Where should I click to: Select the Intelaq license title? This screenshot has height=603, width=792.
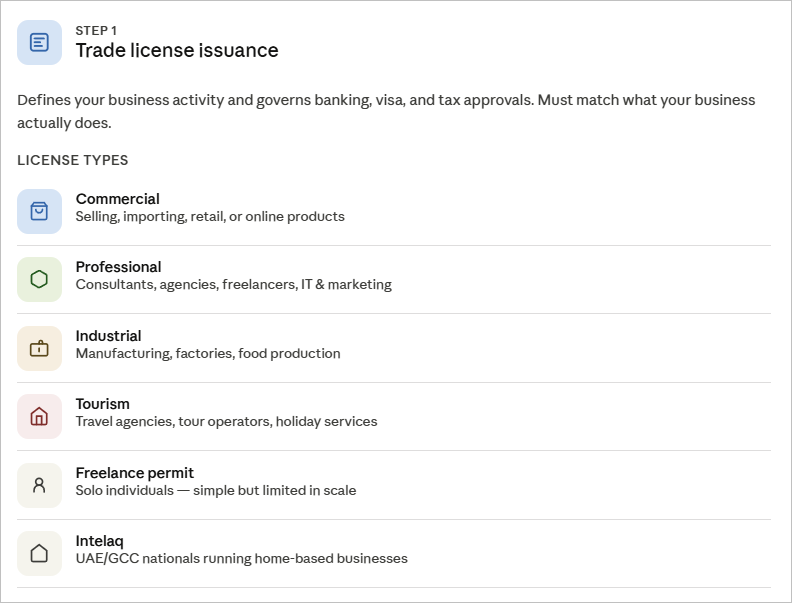coord(100,541)
